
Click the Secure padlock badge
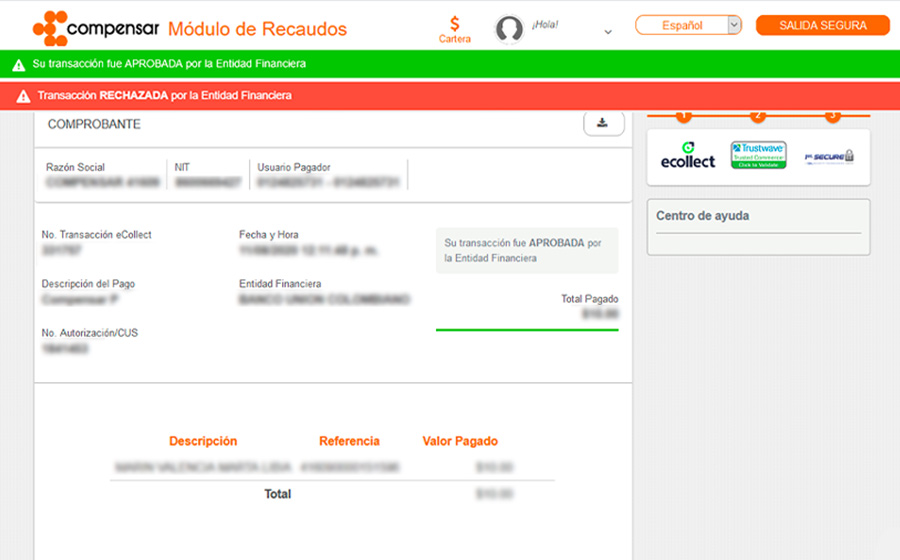pos(829,156)
